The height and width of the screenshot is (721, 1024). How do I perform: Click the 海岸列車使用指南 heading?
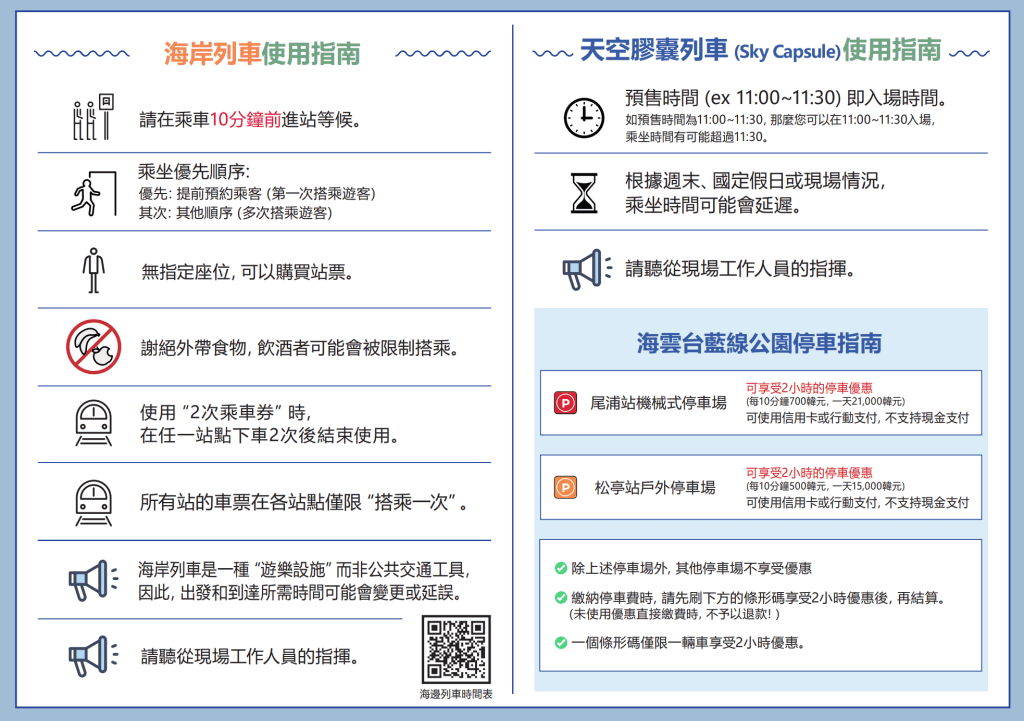coord(262,54)
